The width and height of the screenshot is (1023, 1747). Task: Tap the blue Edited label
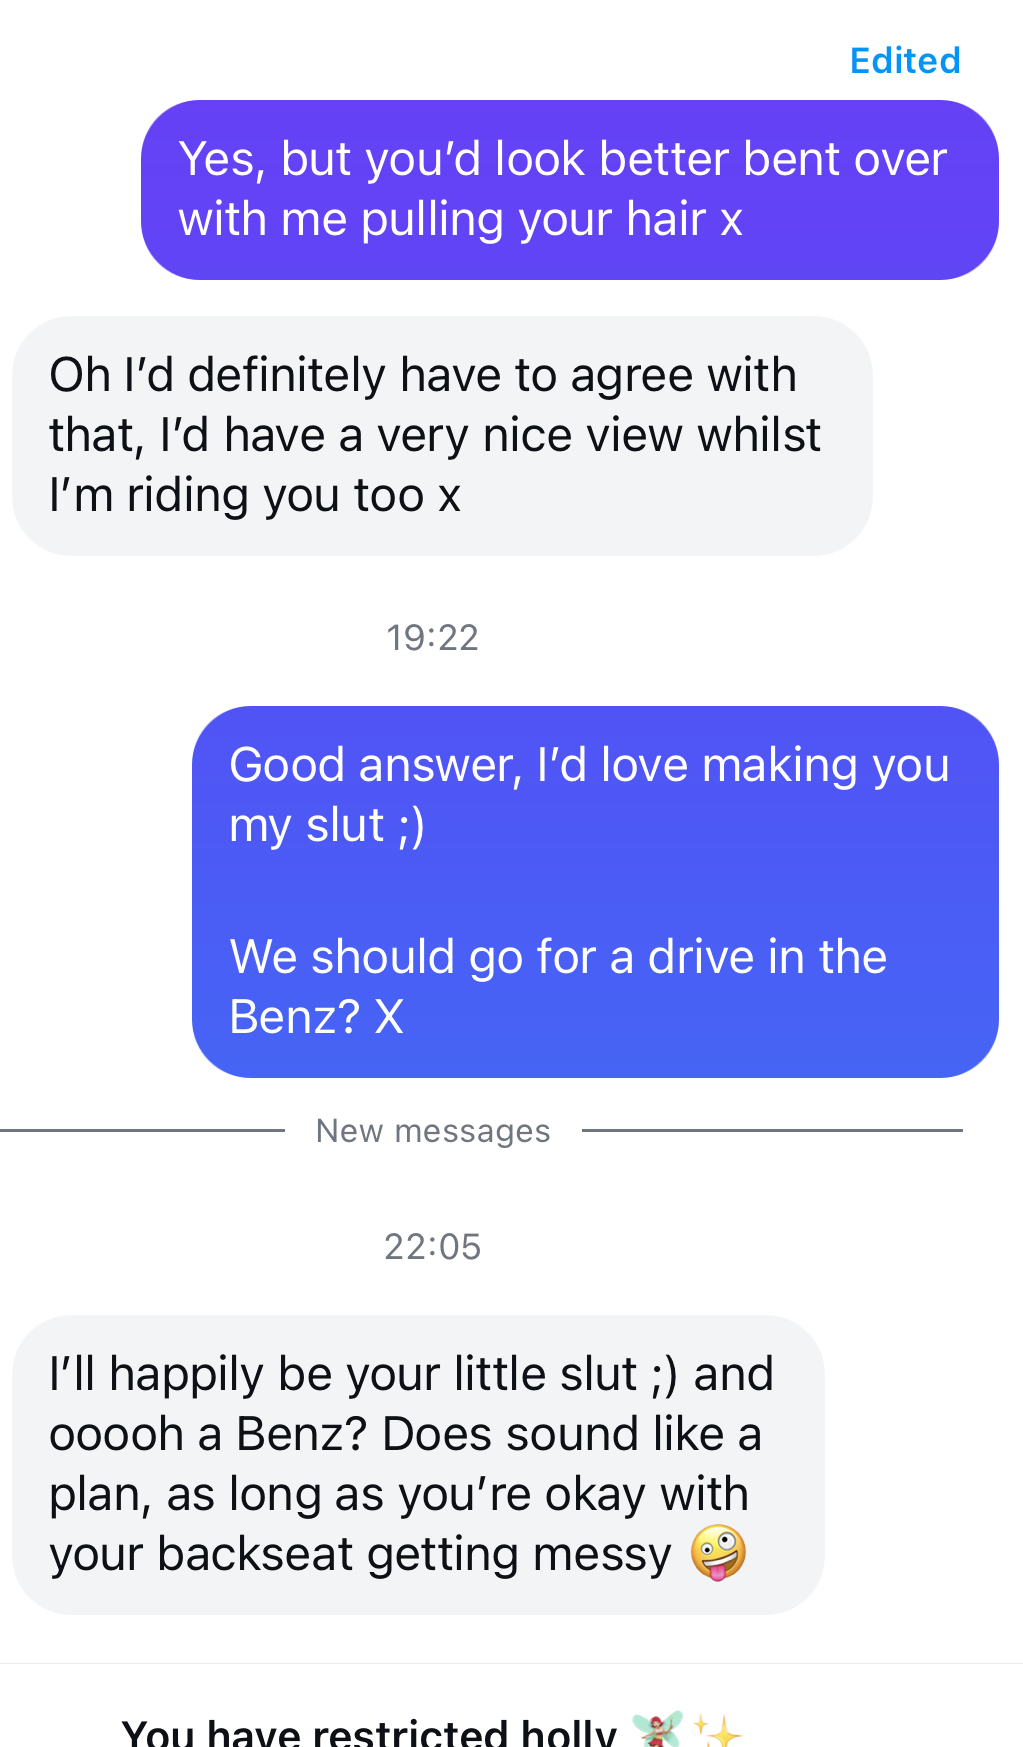904,61
